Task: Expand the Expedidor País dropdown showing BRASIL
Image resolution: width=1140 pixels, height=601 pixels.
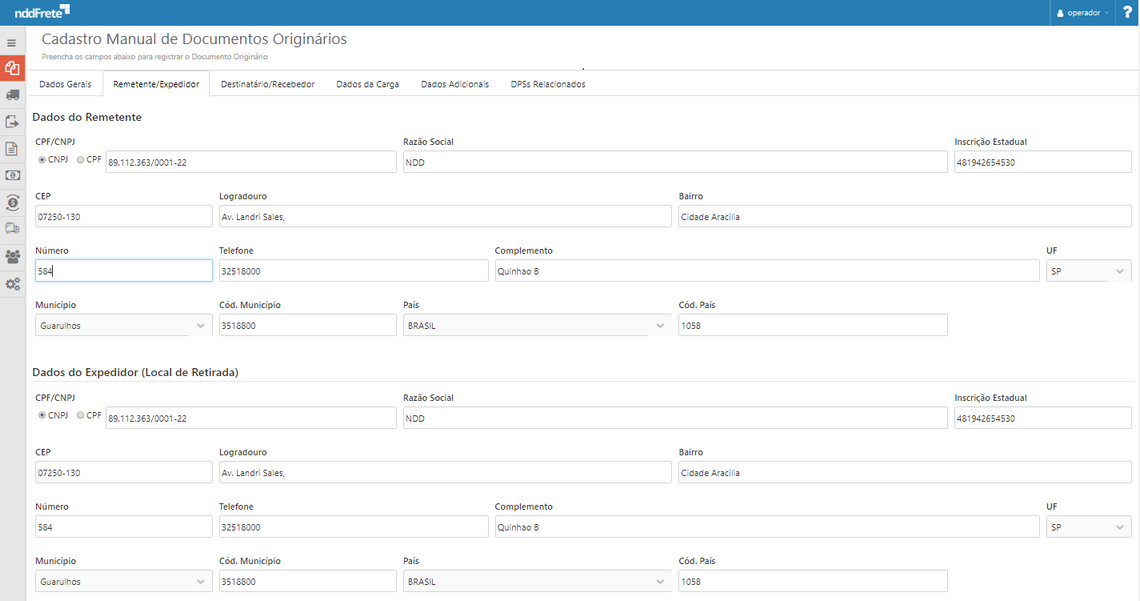Action: point(537,581)
